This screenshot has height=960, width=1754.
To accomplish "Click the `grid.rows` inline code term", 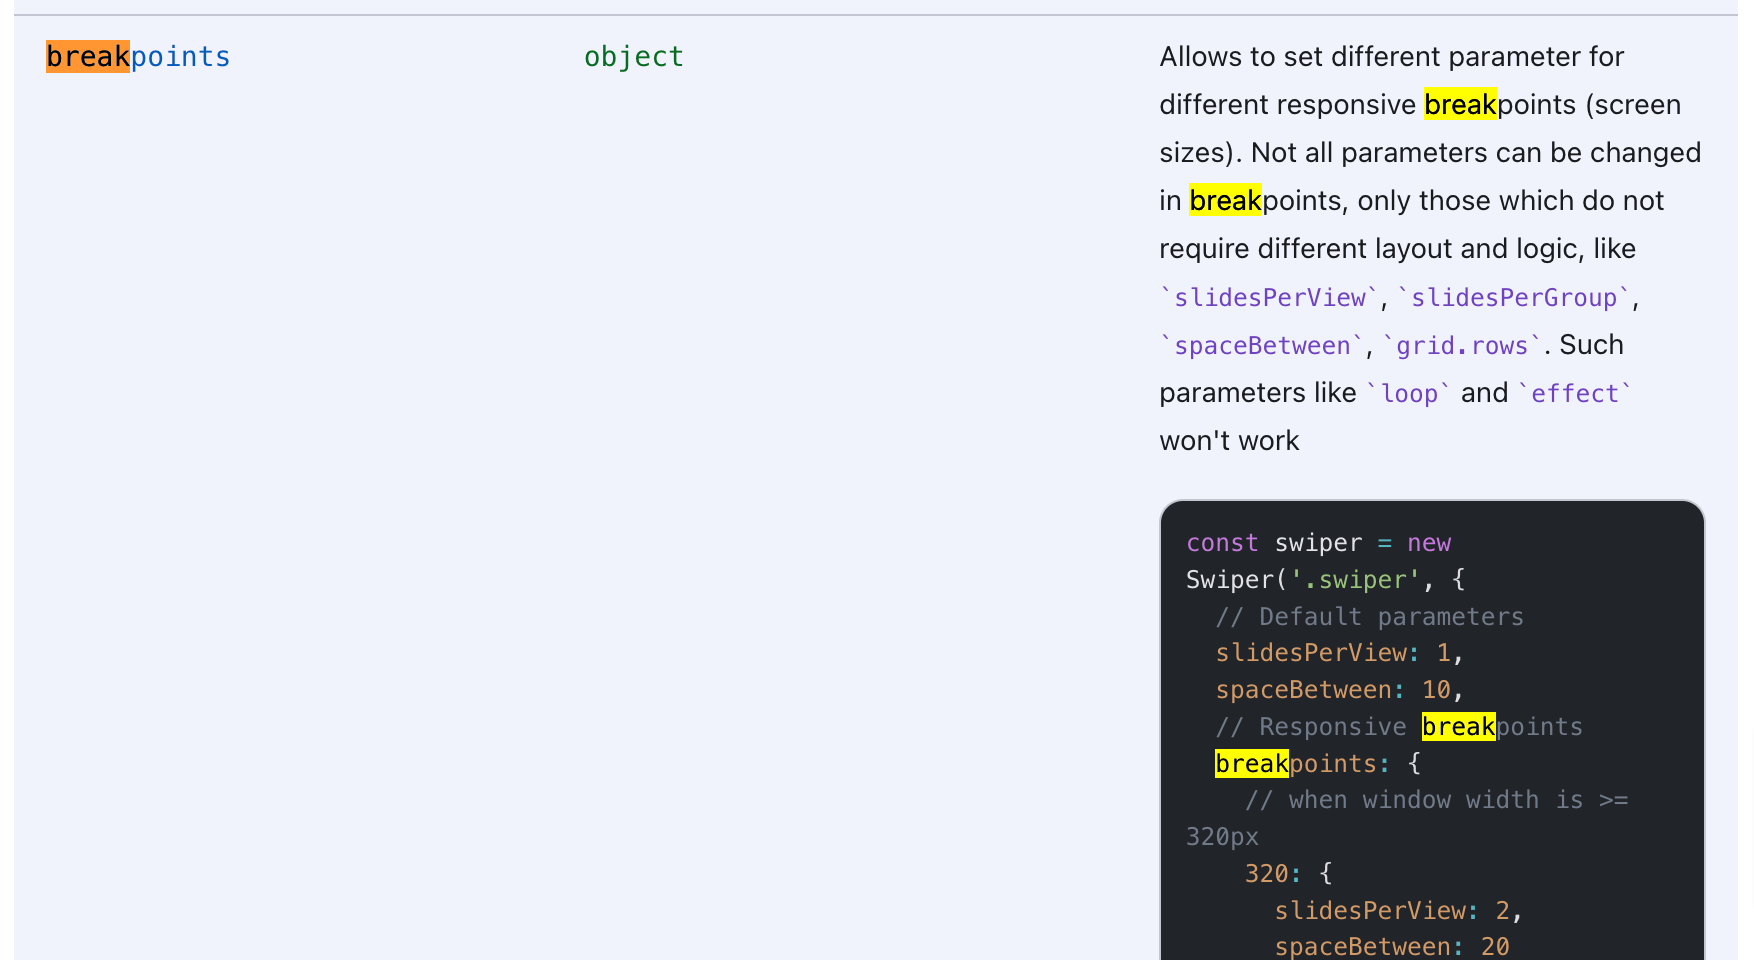I will (1461, 346).
